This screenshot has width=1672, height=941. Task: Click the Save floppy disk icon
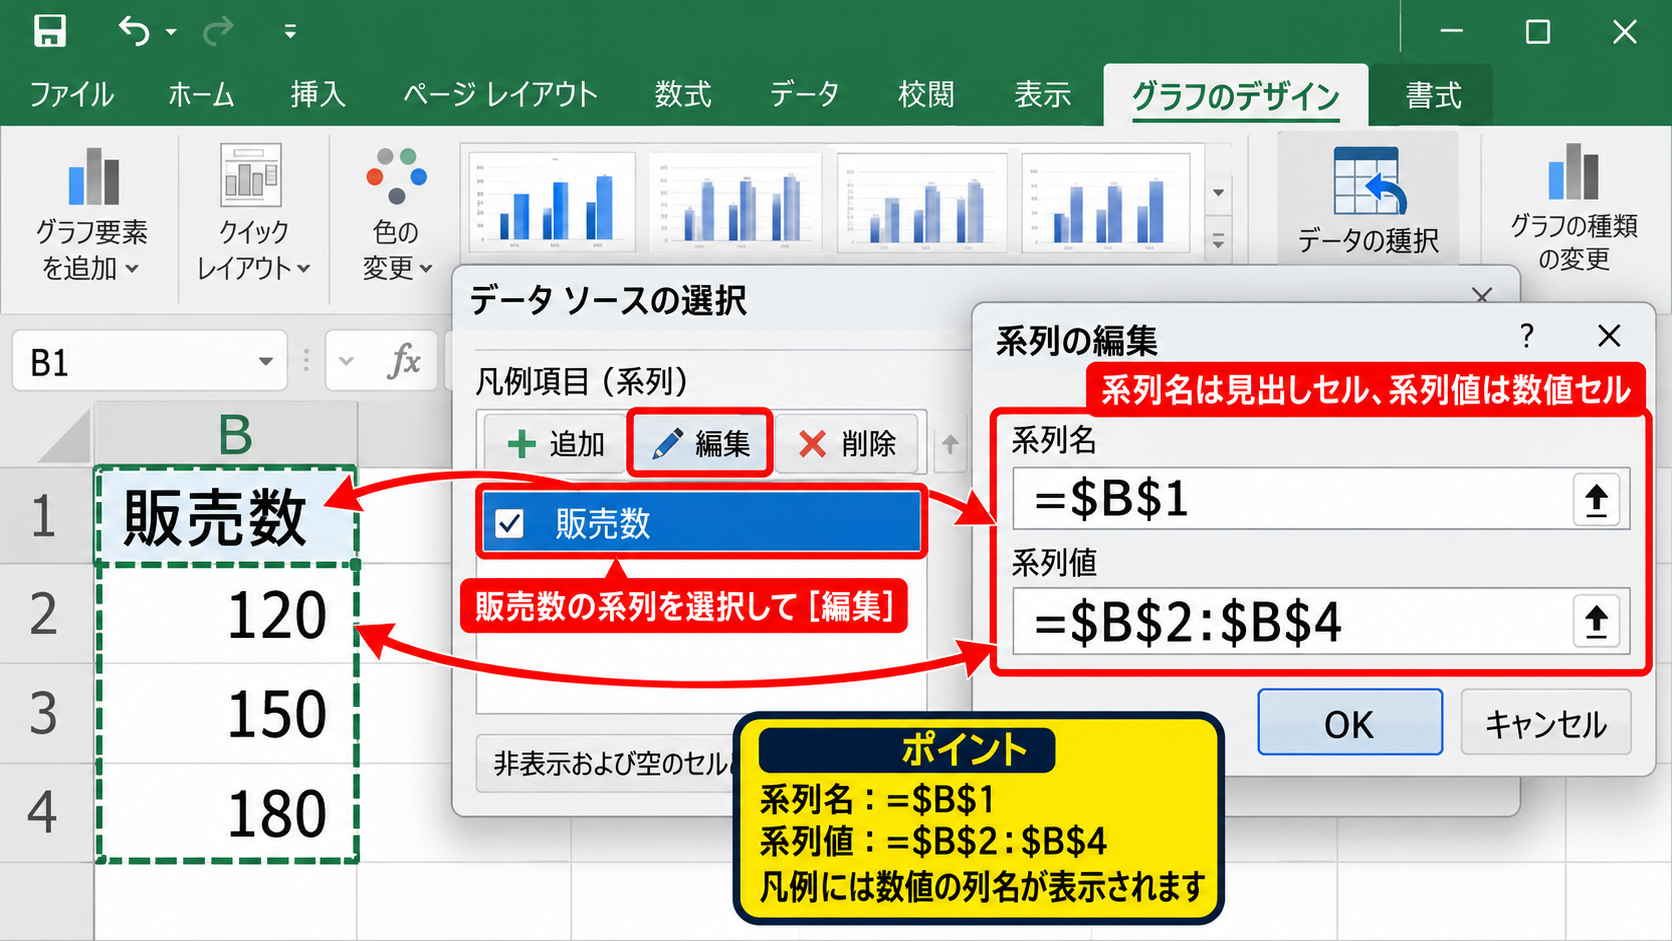point(49,31)
